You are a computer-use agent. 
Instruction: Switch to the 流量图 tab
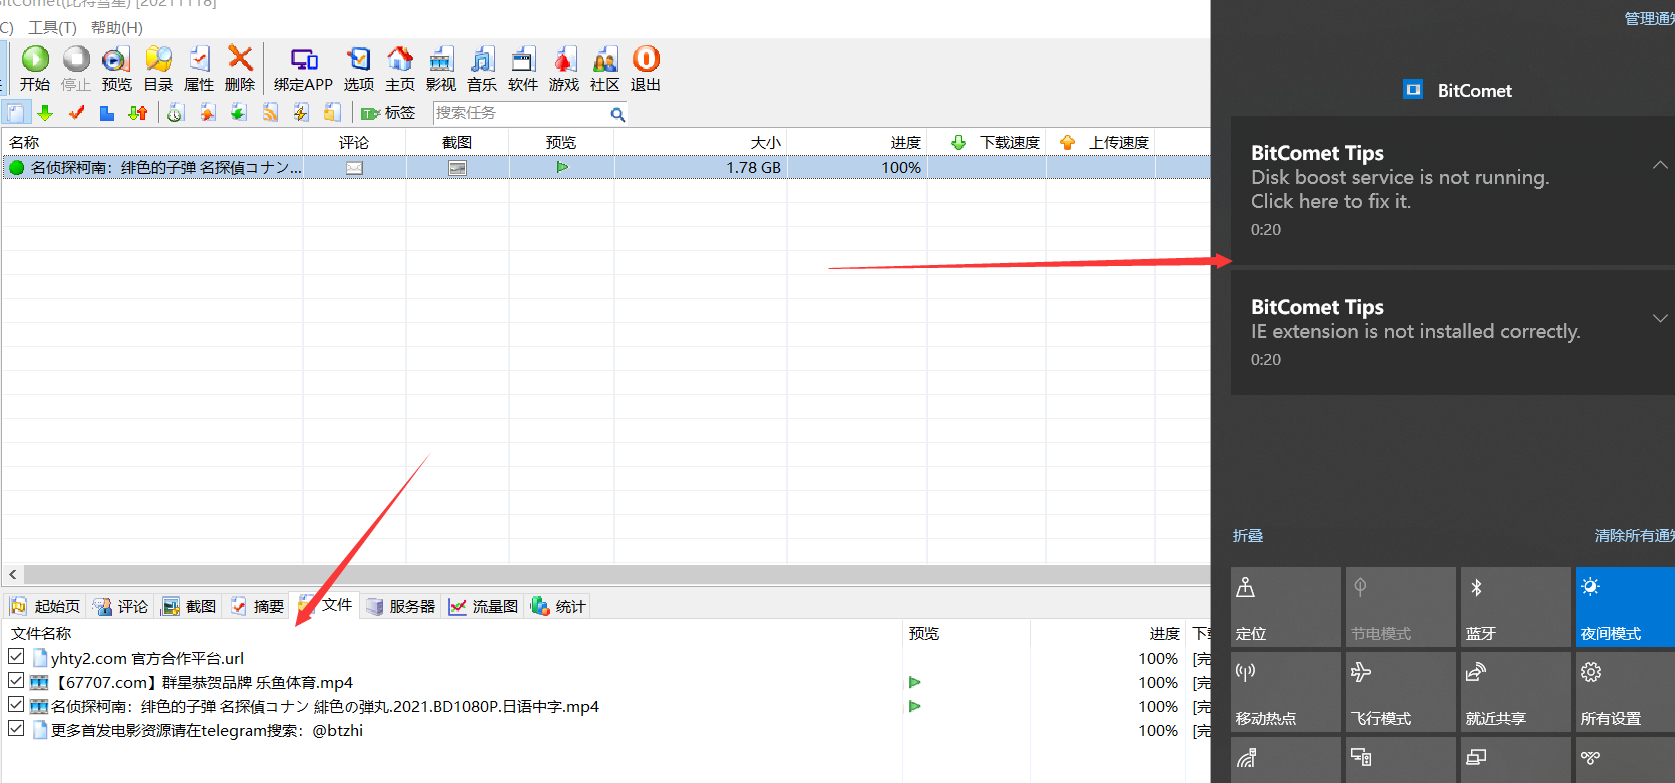click(x=484, y=606)
